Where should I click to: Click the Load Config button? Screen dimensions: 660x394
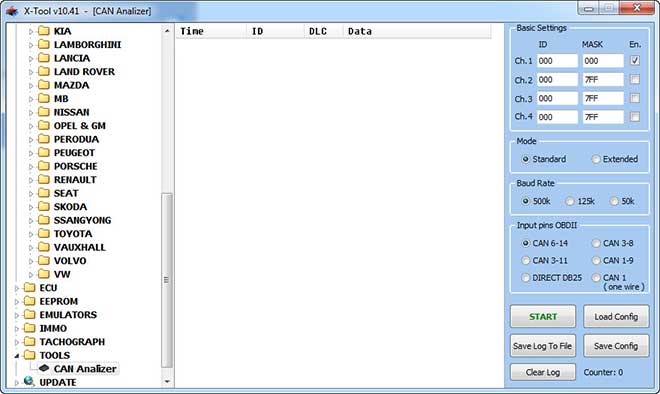click(x=616, y=317)
